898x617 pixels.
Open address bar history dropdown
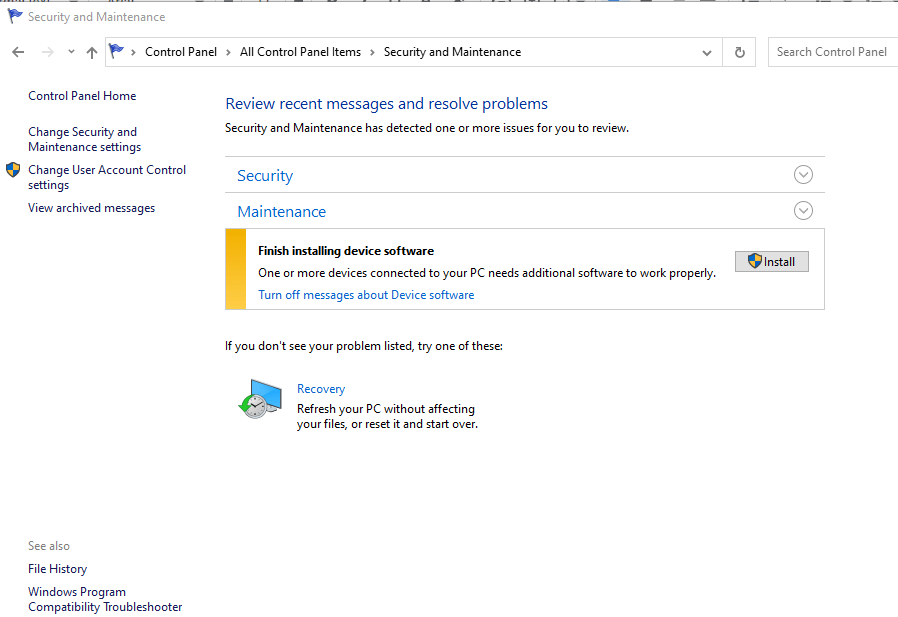pos(707,53)
